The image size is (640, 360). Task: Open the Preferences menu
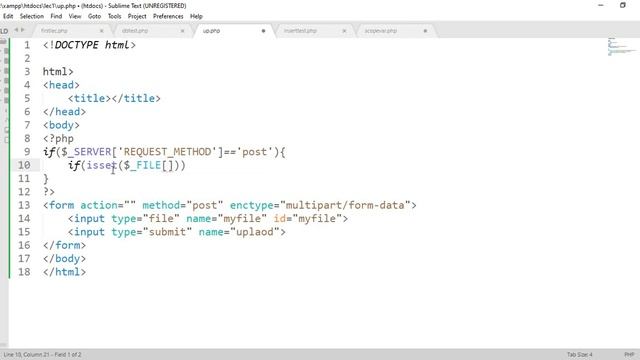168,16
